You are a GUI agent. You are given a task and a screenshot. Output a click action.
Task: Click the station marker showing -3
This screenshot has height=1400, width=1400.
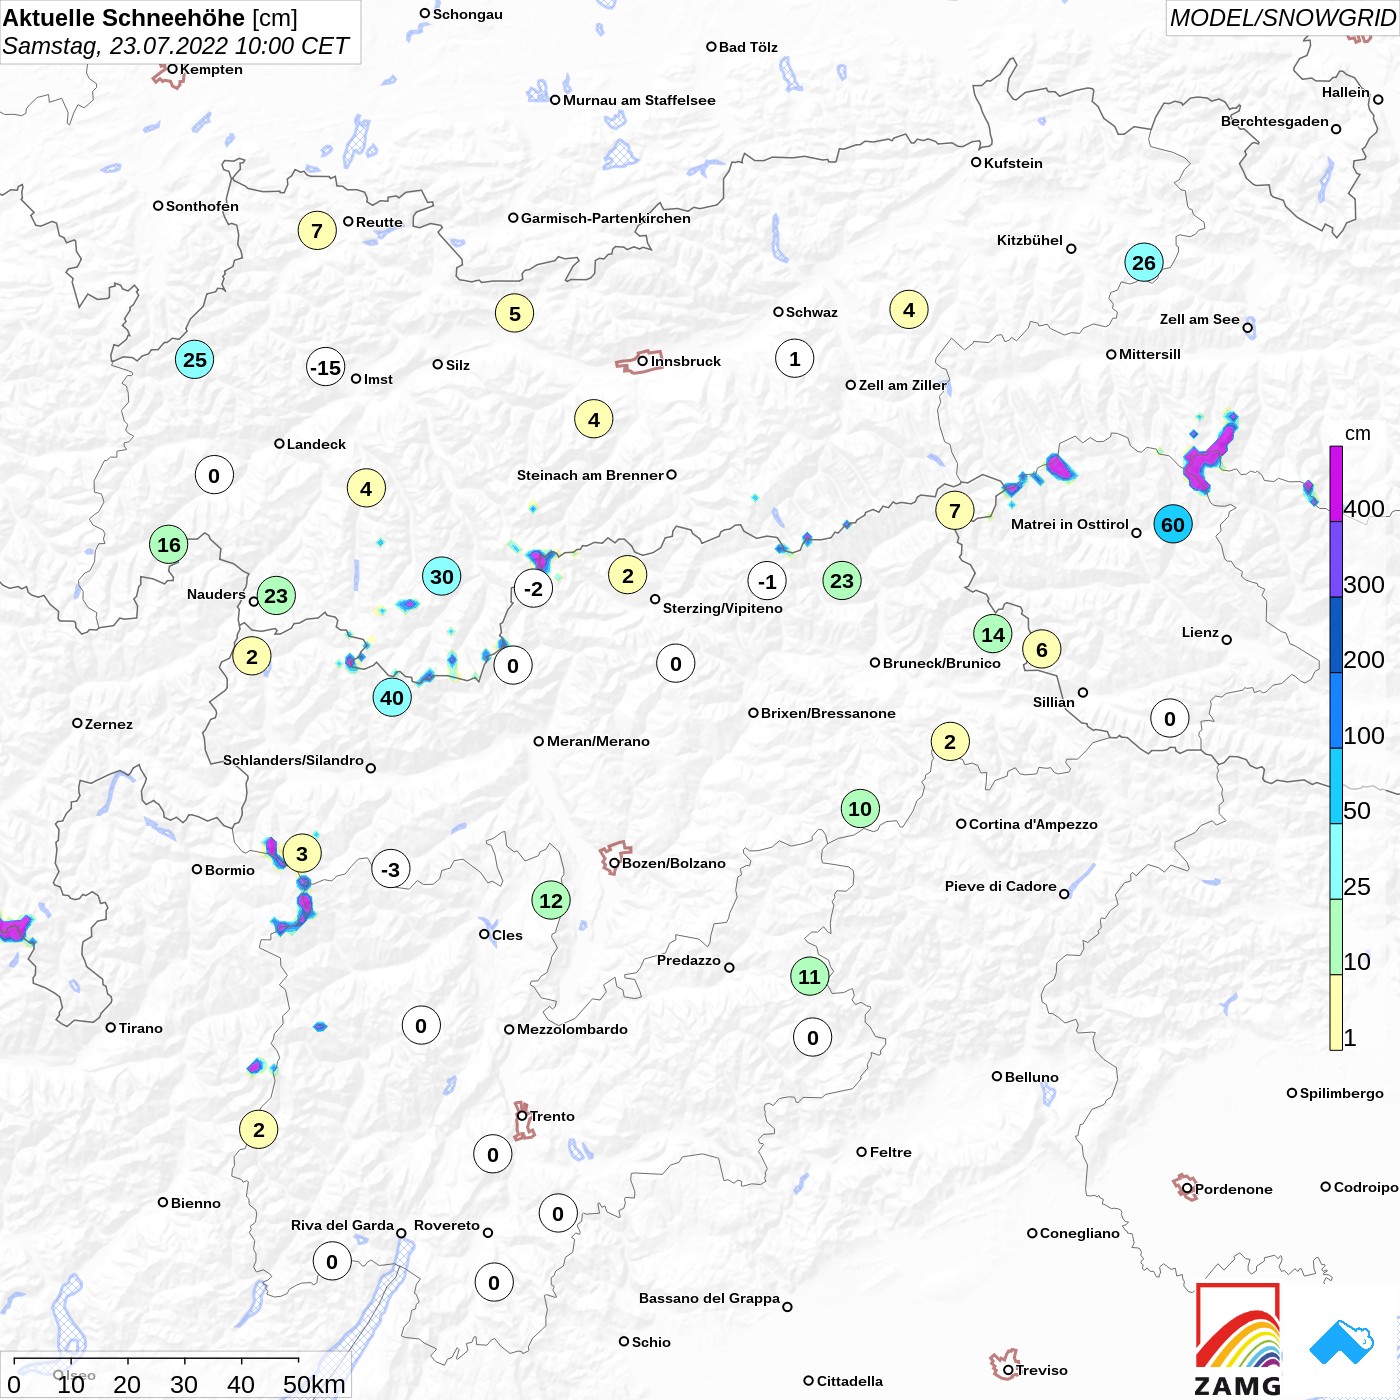391,870
